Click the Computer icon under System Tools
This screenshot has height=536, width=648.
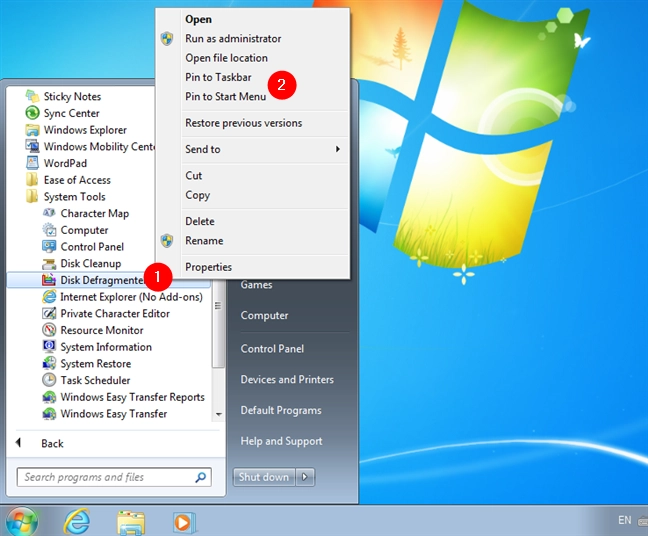pyautogui.click(x=49, y=230)
